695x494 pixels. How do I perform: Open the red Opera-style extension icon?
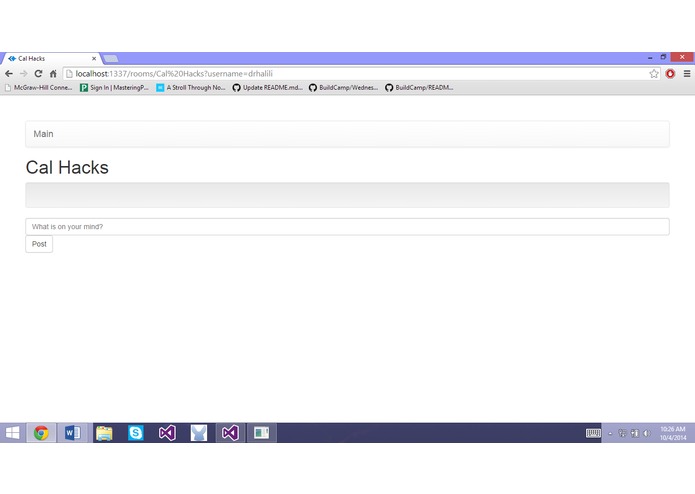tap(670, 74)
